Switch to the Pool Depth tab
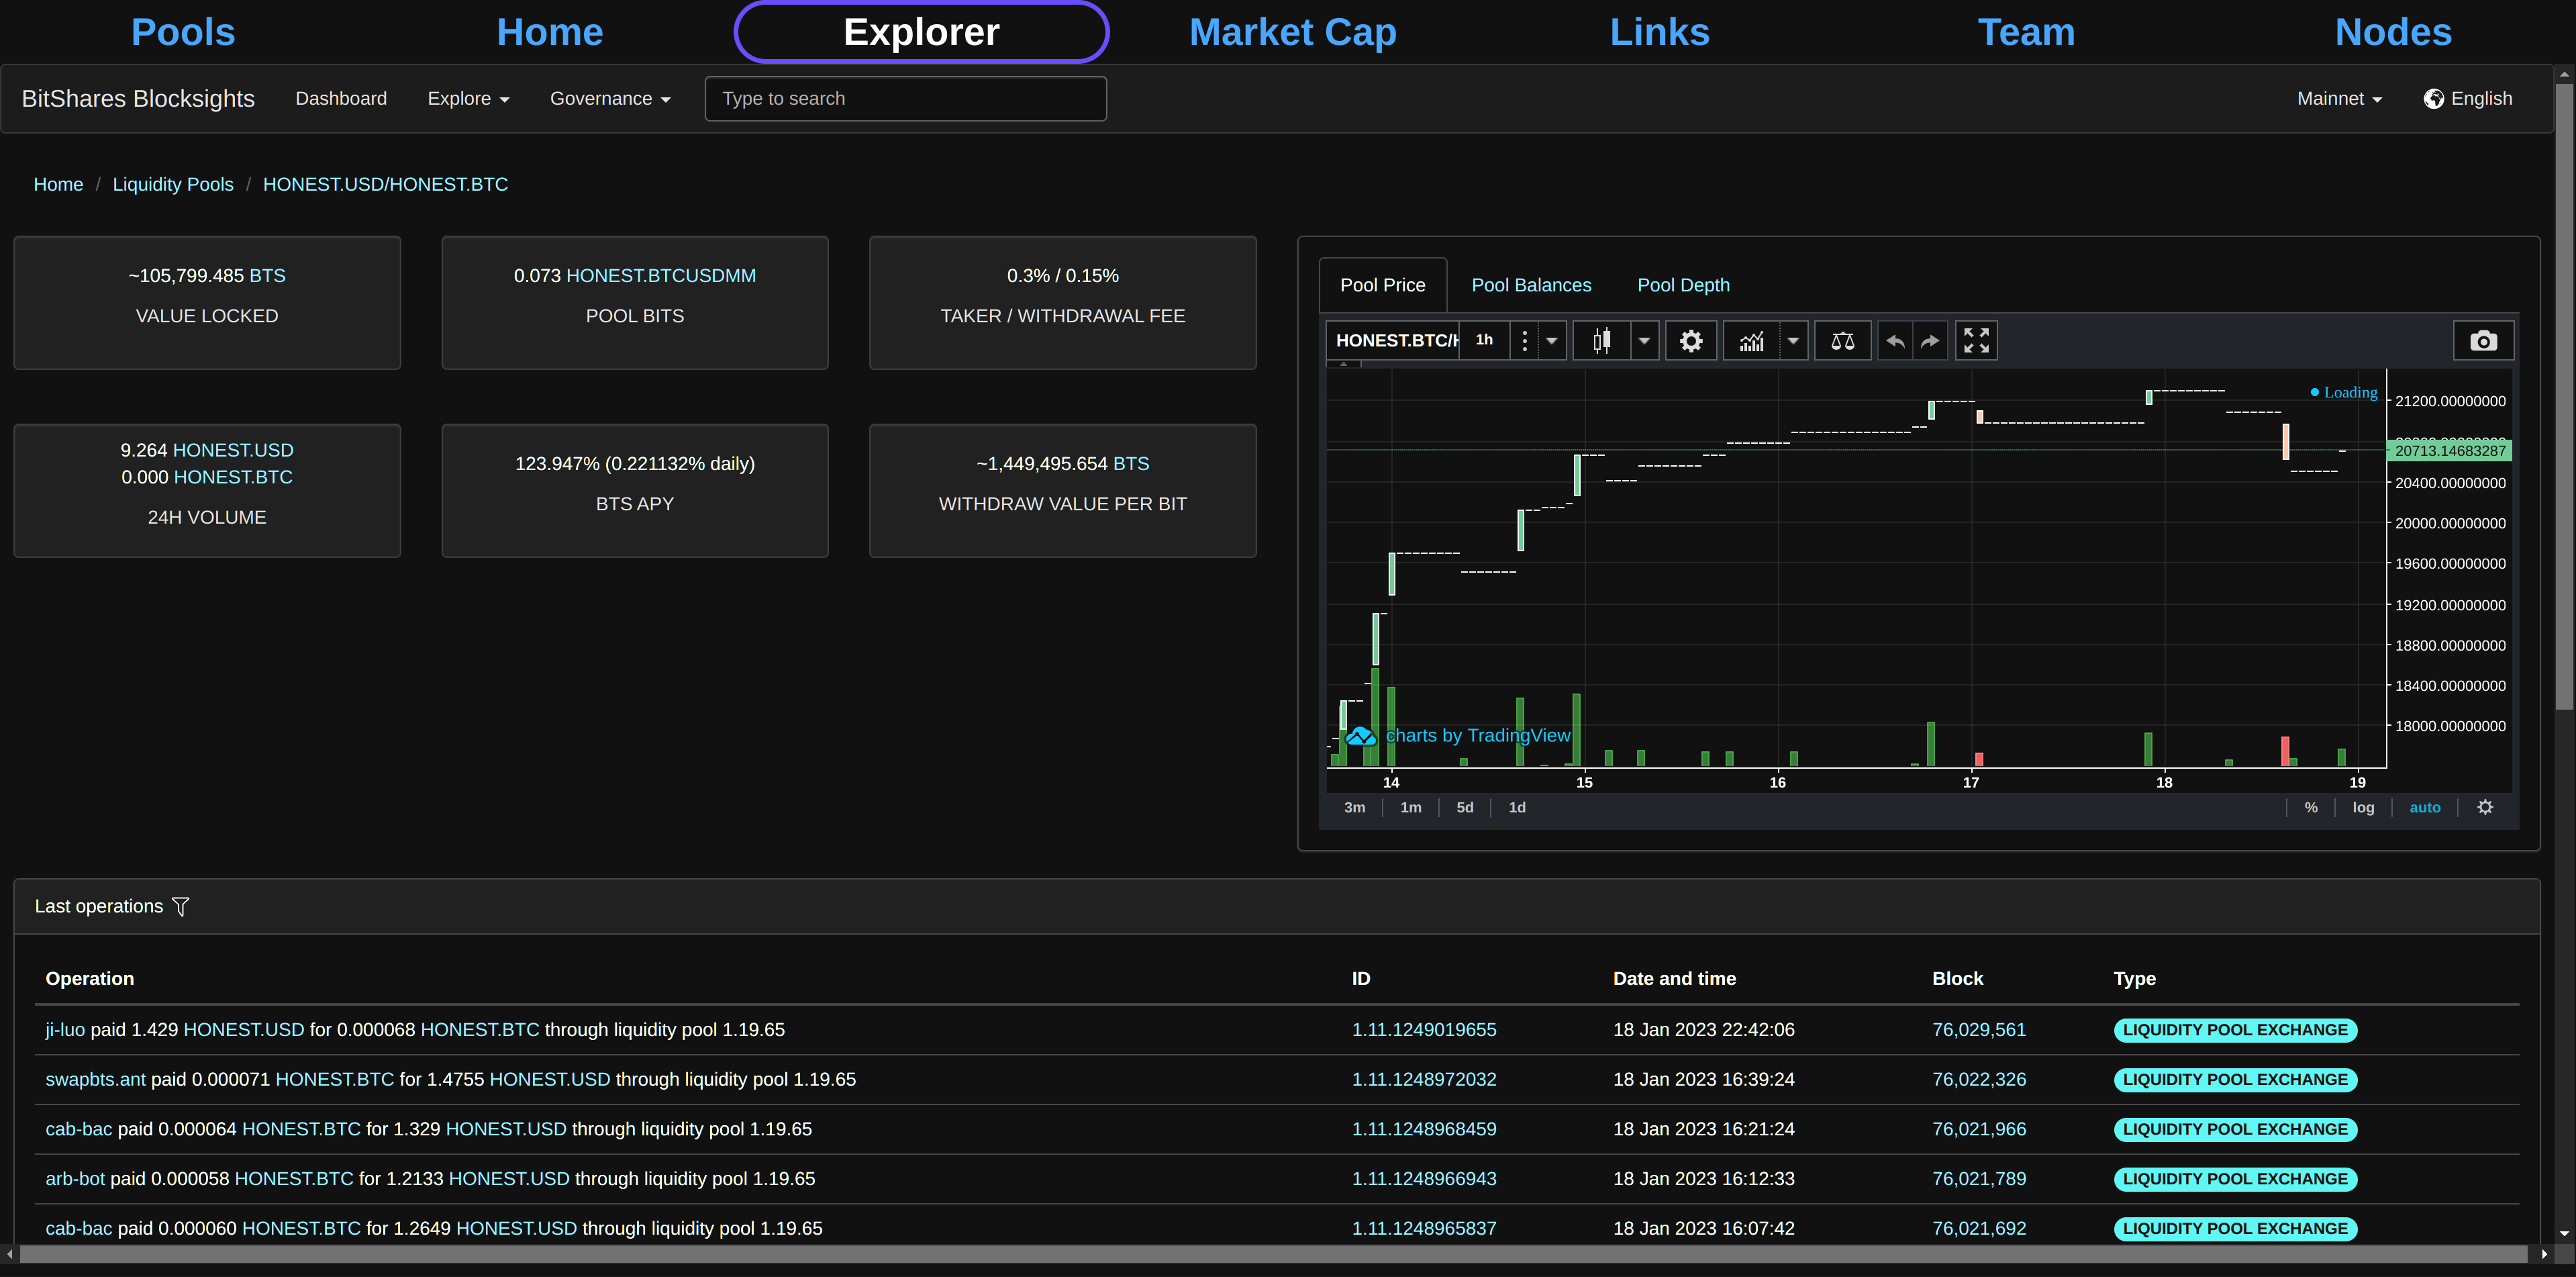 pyautogui.click(x=1683, y=285)
